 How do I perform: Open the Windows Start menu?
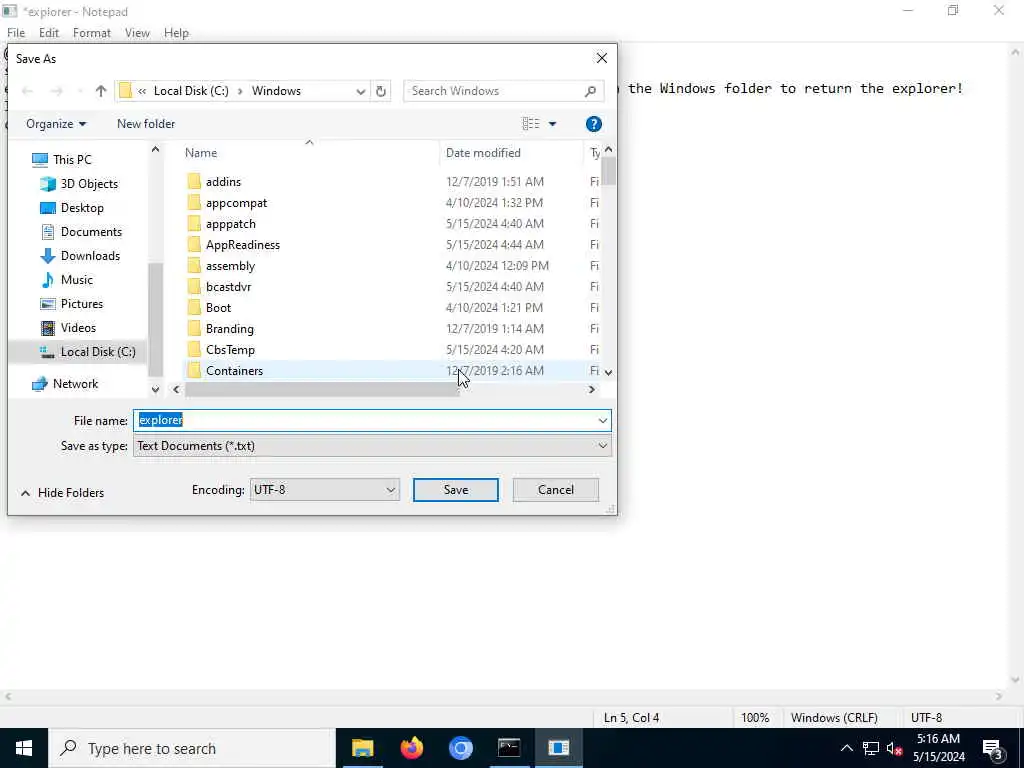24,748
